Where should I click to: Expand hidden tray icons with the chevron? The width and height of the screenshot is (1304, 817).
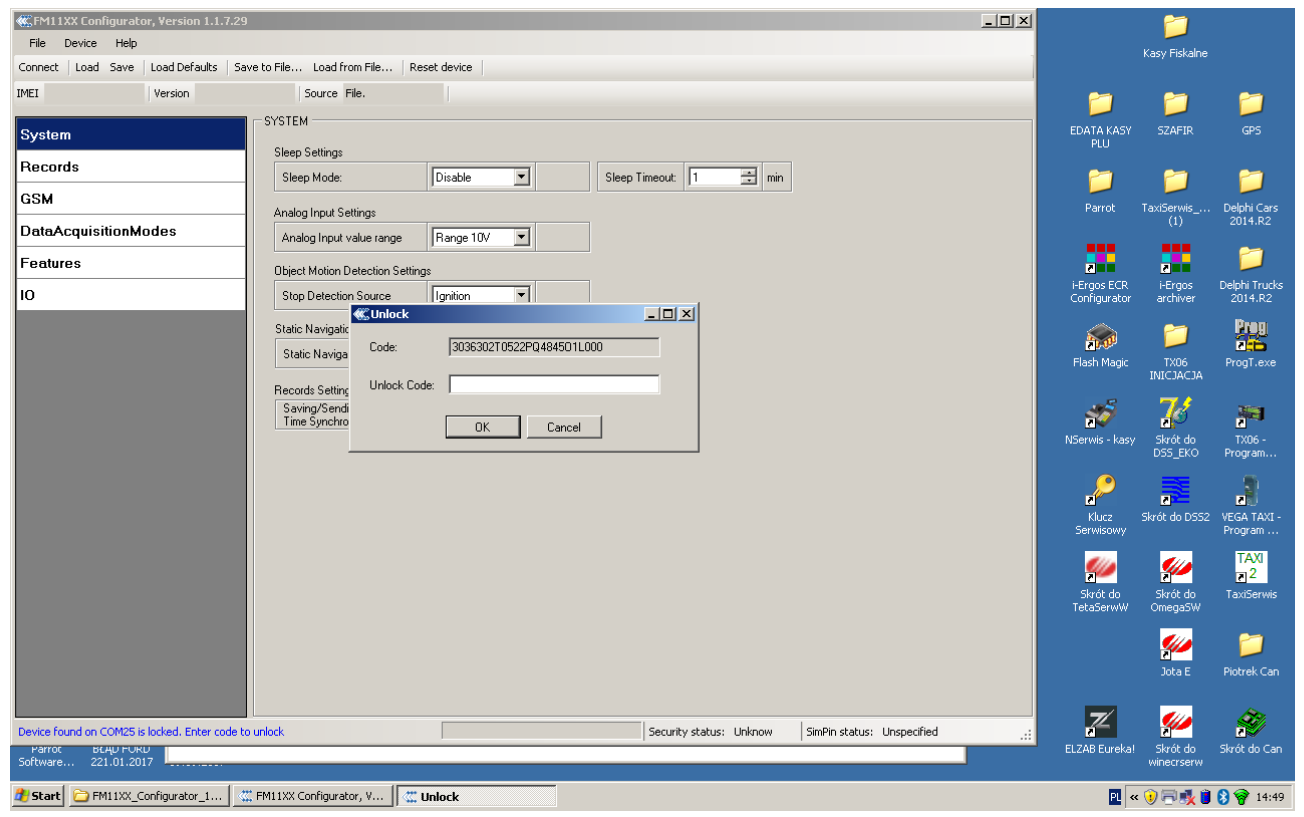click(1134, 797)
